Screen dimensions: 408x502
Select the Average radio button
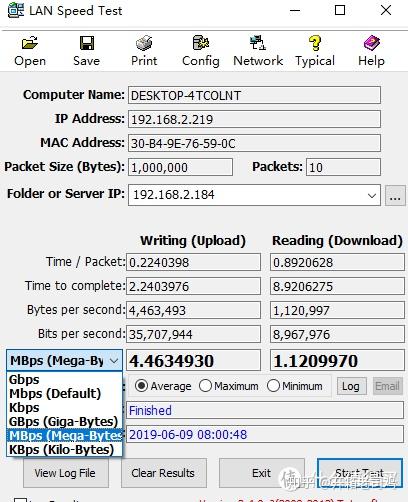[141, 386]
